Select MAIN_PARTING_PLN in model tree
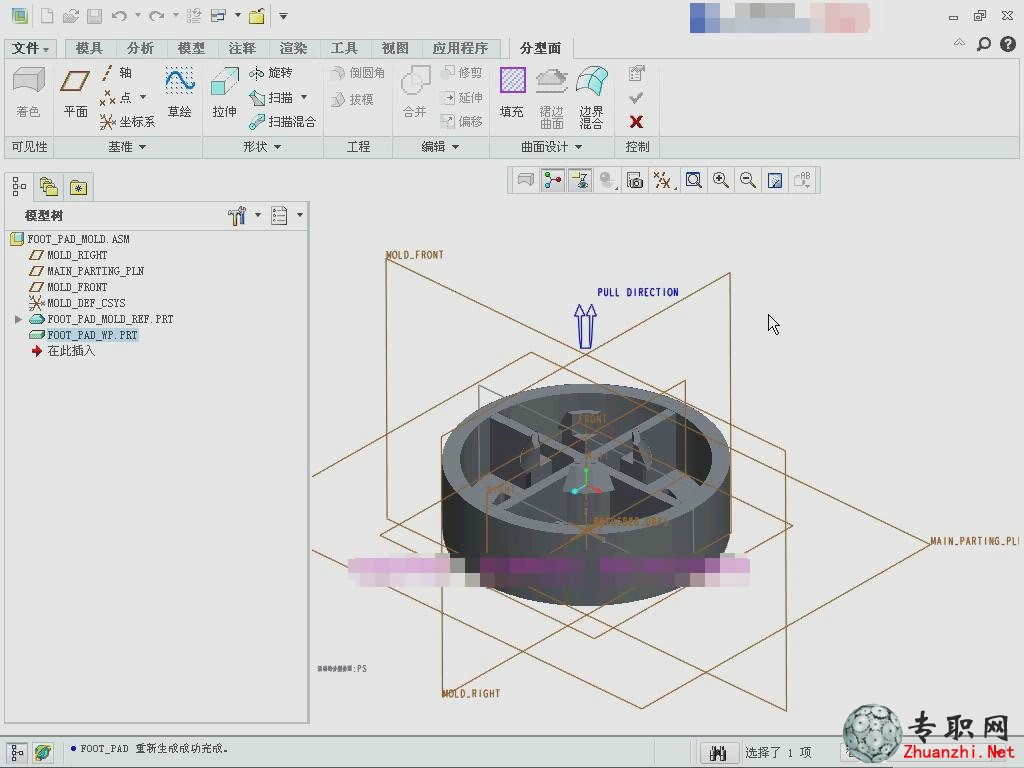 [x=95, y=271]
